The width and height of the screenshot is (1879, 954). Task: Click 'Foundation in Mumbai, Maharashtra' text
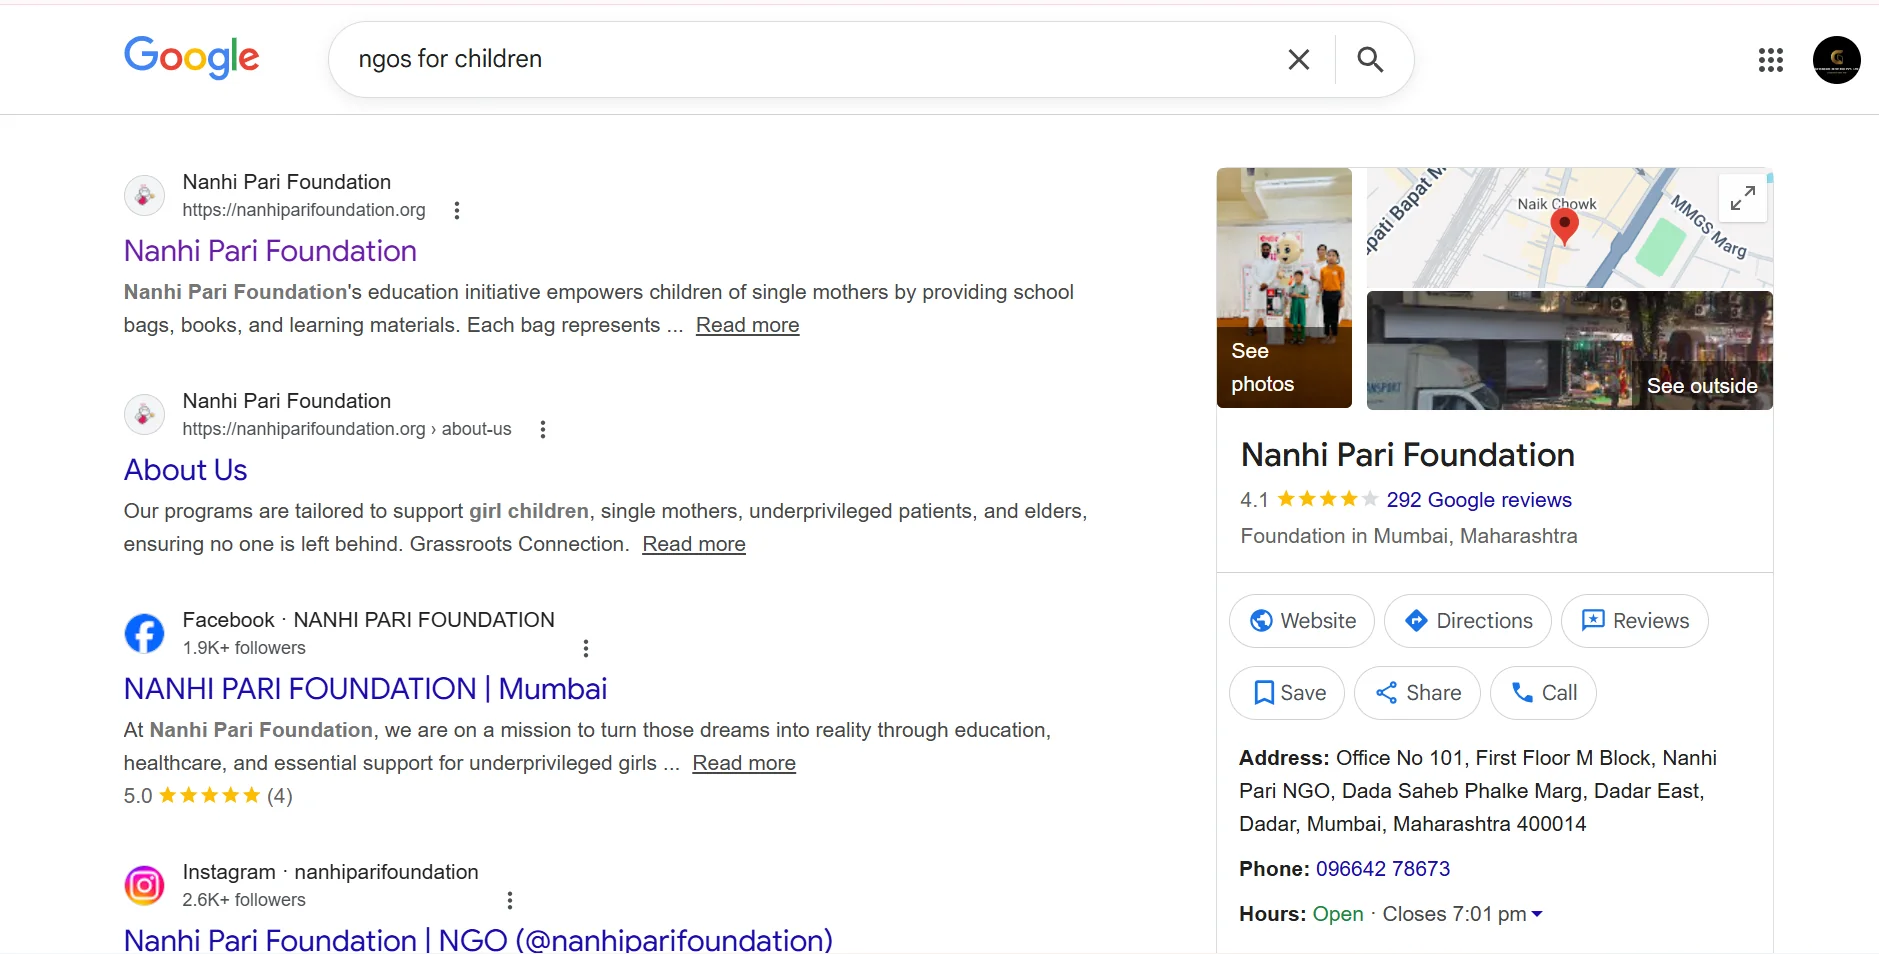tap(1409, 536)
